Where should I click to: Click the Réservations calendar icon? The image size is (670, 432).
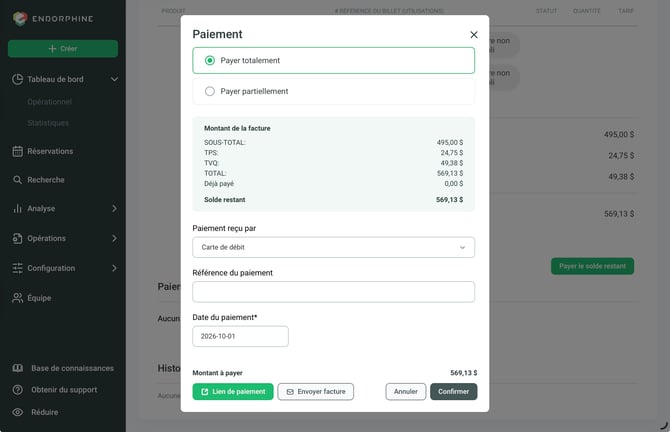pos(18,151)
